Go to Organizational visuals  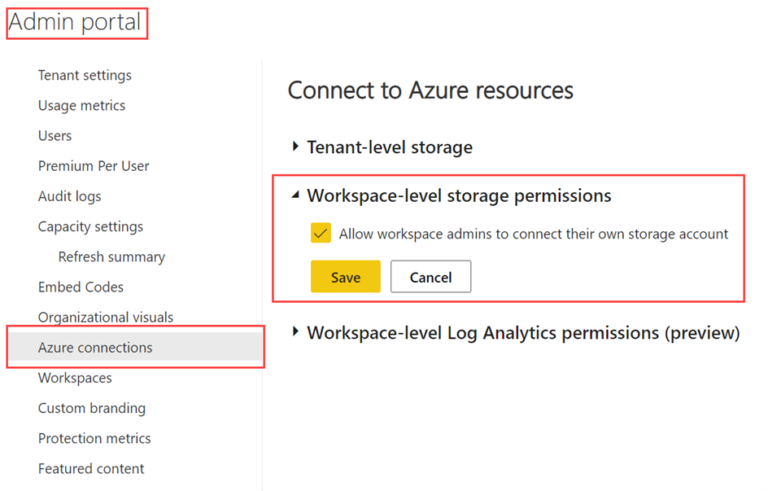click(x=106, y=318)
